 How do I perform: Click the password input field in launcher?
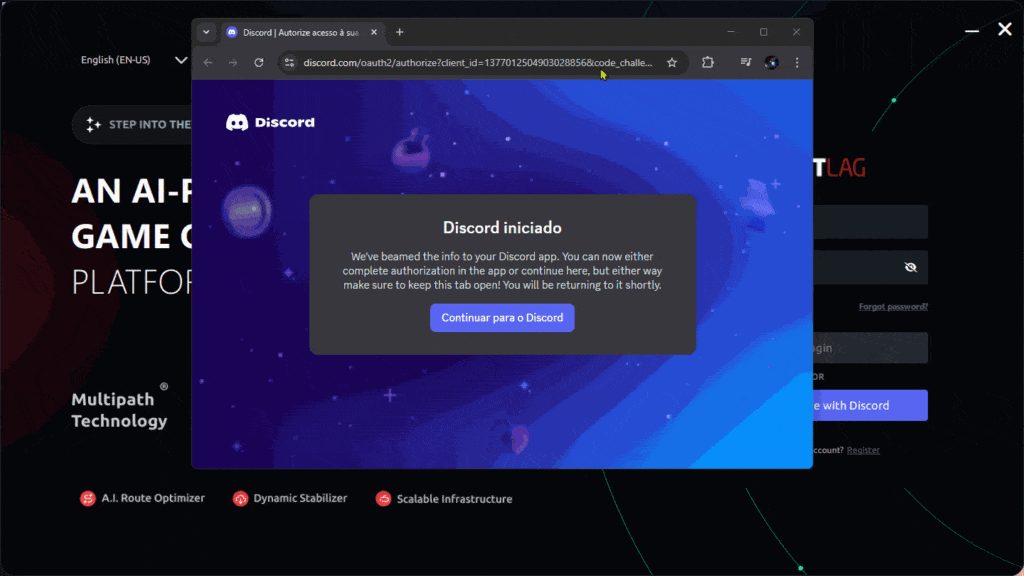pos(870,267)
